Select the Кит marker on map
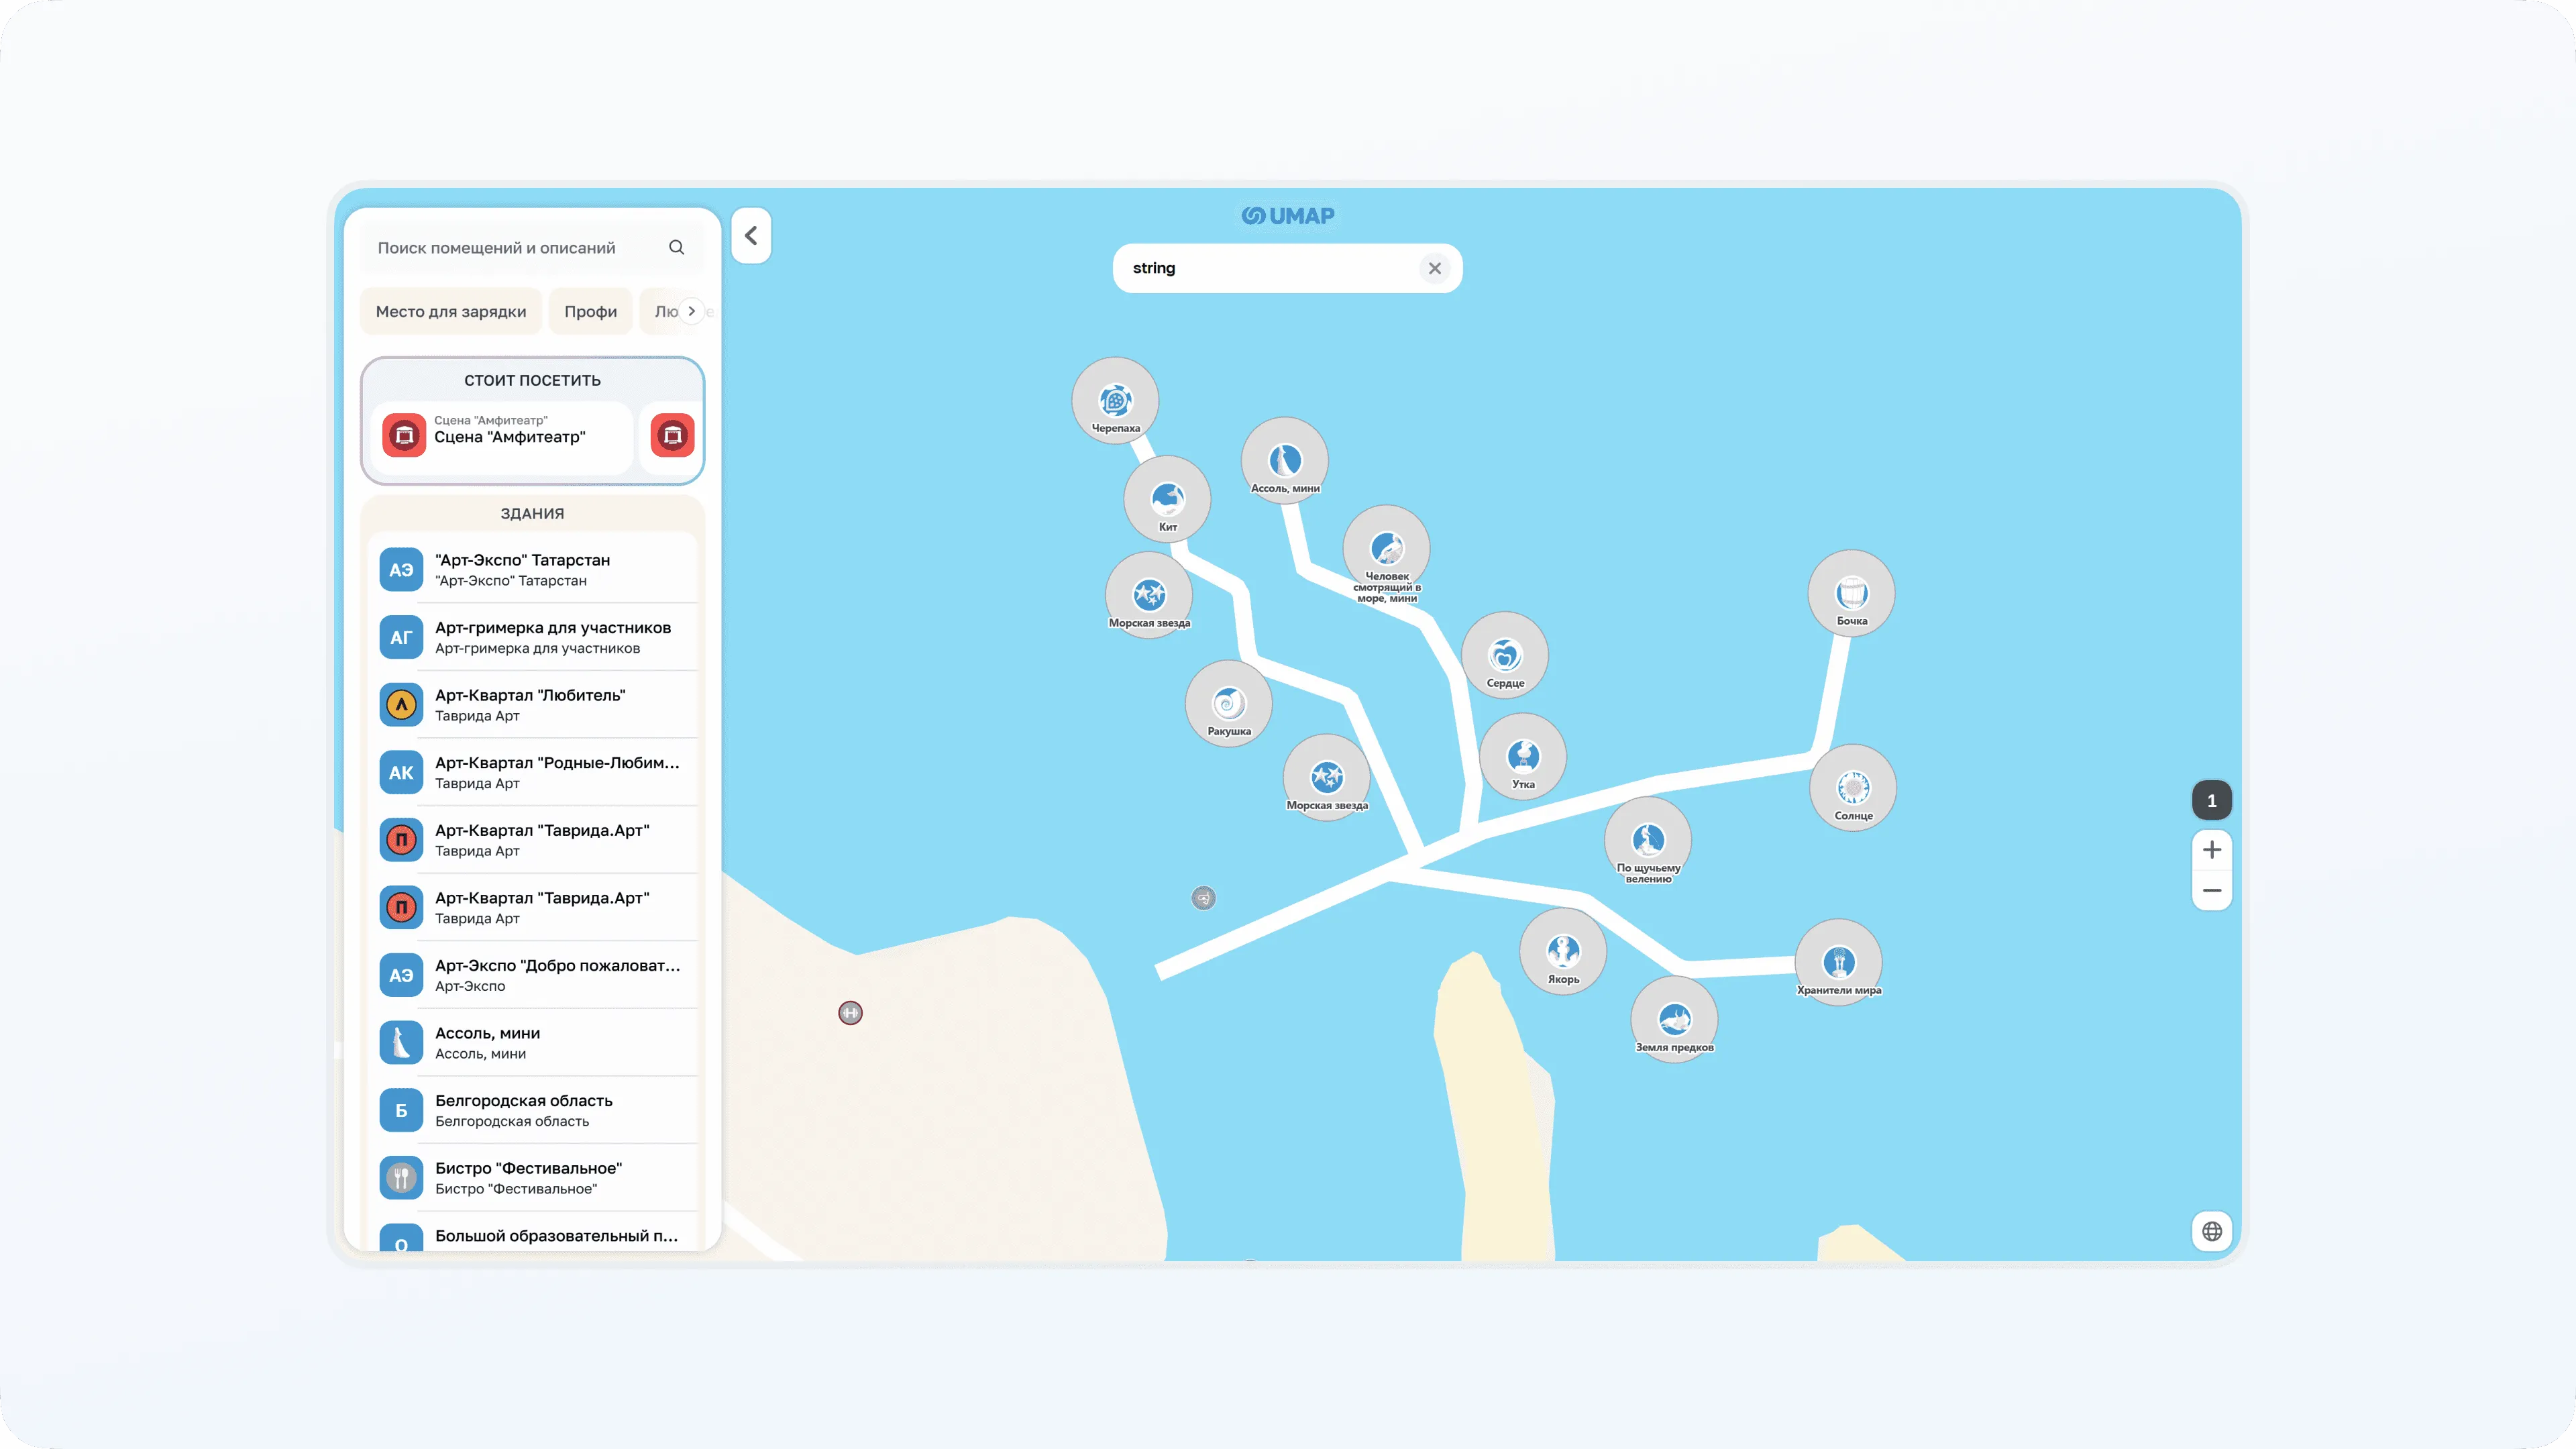The height and width of the screenshot is (1449, 2576). click(1167, 499)
